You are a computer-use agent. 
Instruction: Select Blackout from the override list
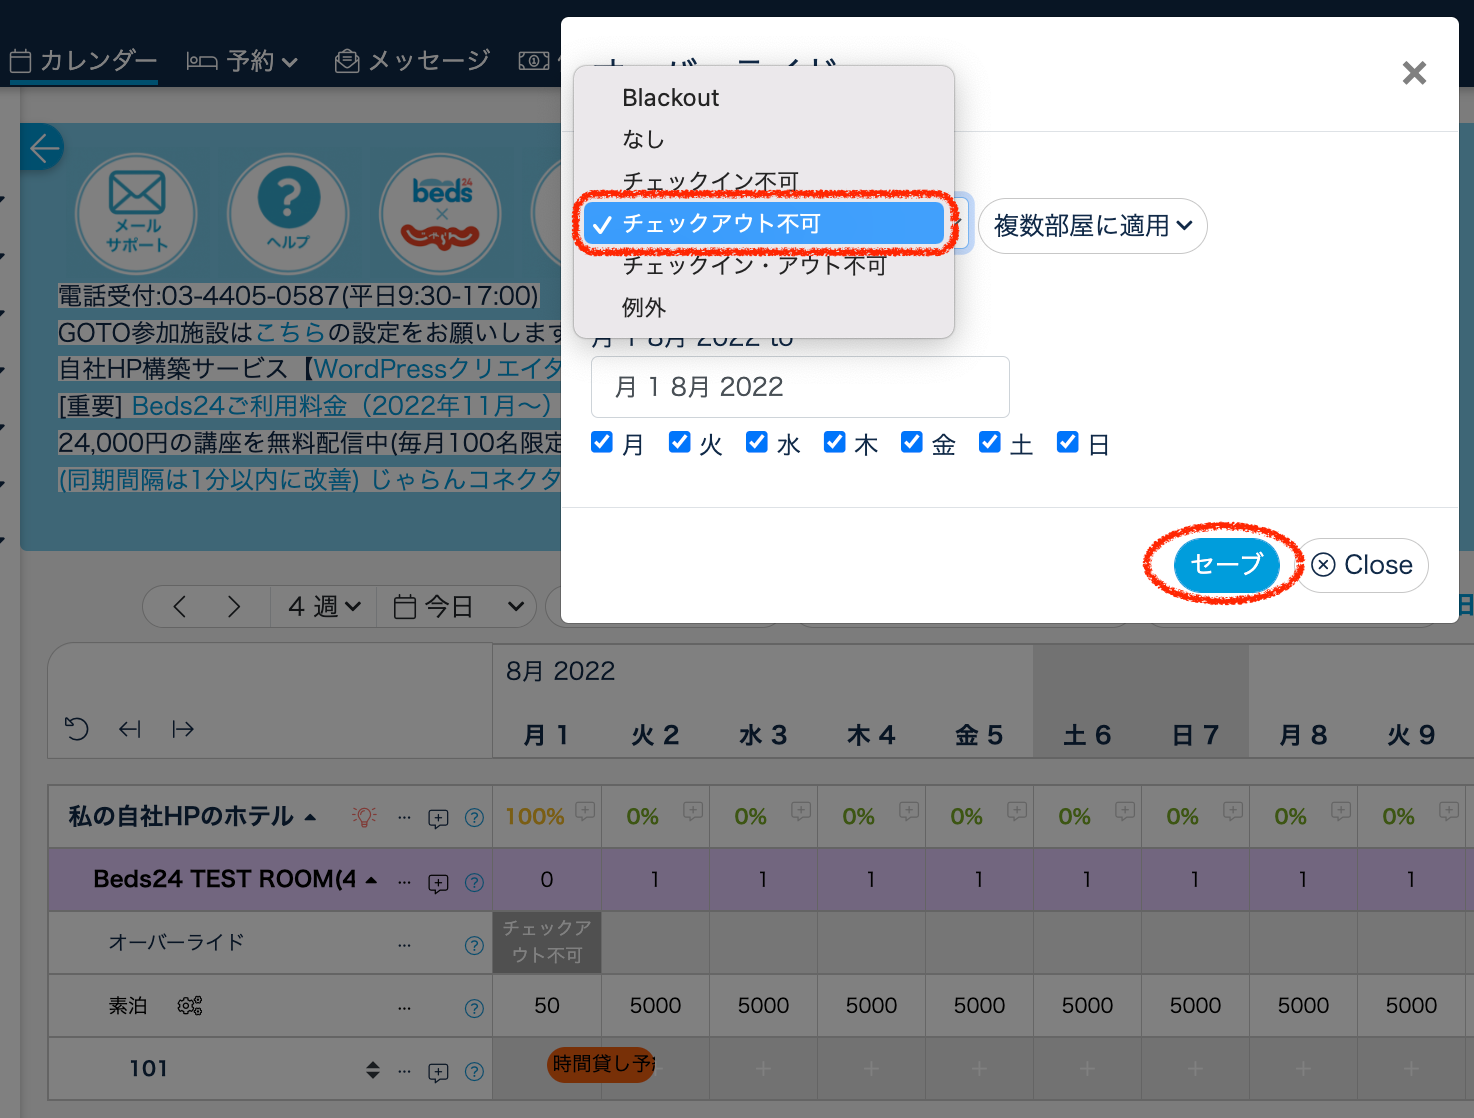coord(670,98)
